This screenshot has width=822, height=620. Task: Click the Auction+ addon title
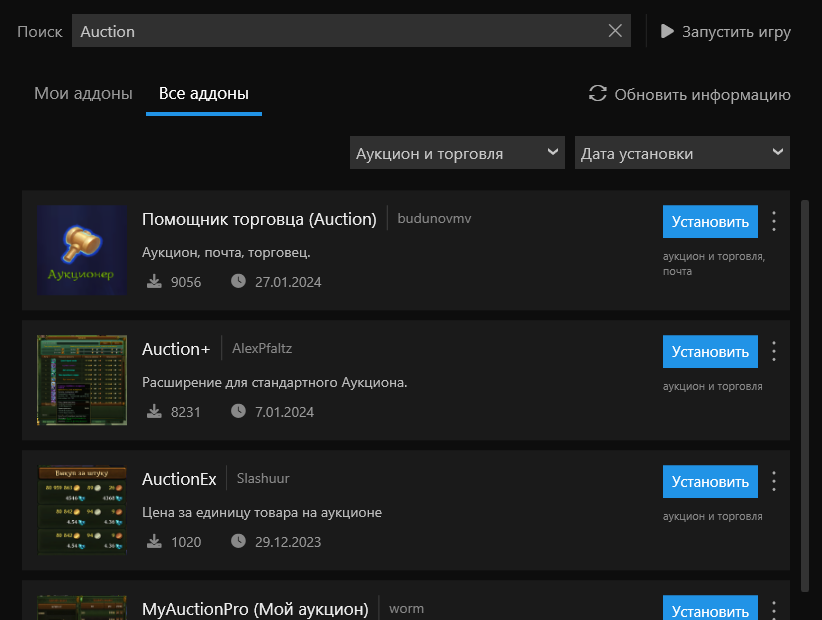point(176,349)
